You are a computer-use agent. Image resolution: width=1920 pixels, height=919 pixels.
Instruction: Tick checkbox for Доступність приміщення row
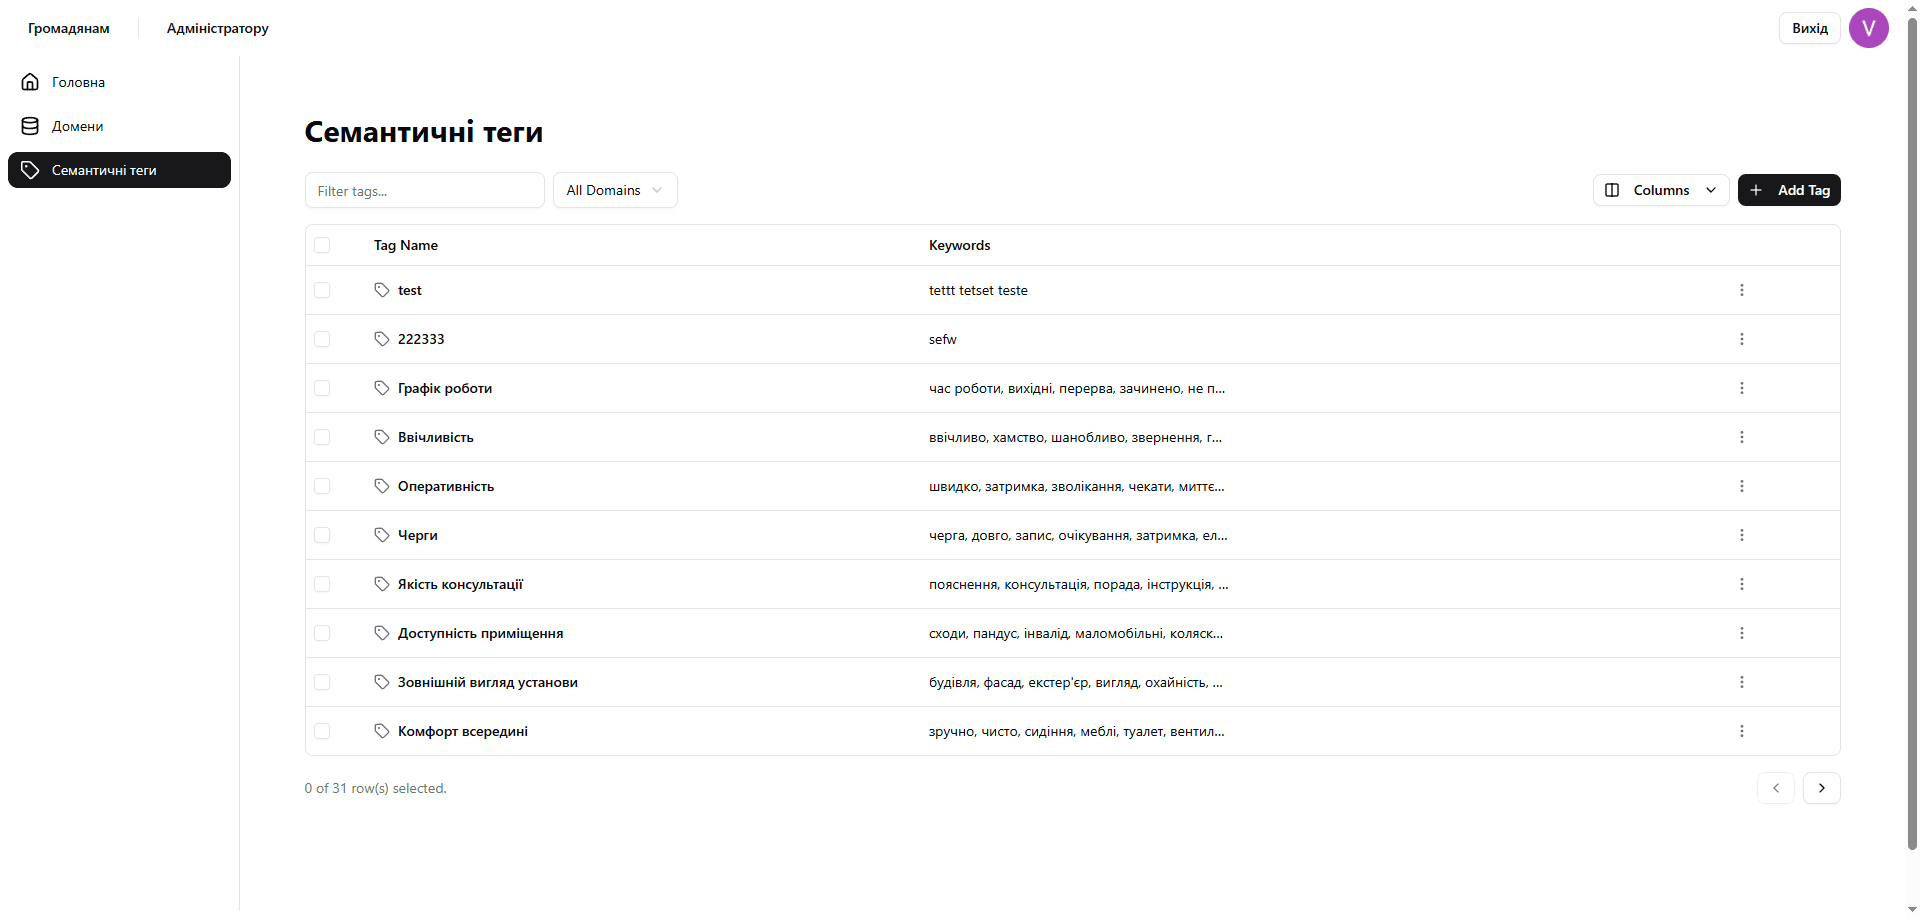click(x=322, y=633)
